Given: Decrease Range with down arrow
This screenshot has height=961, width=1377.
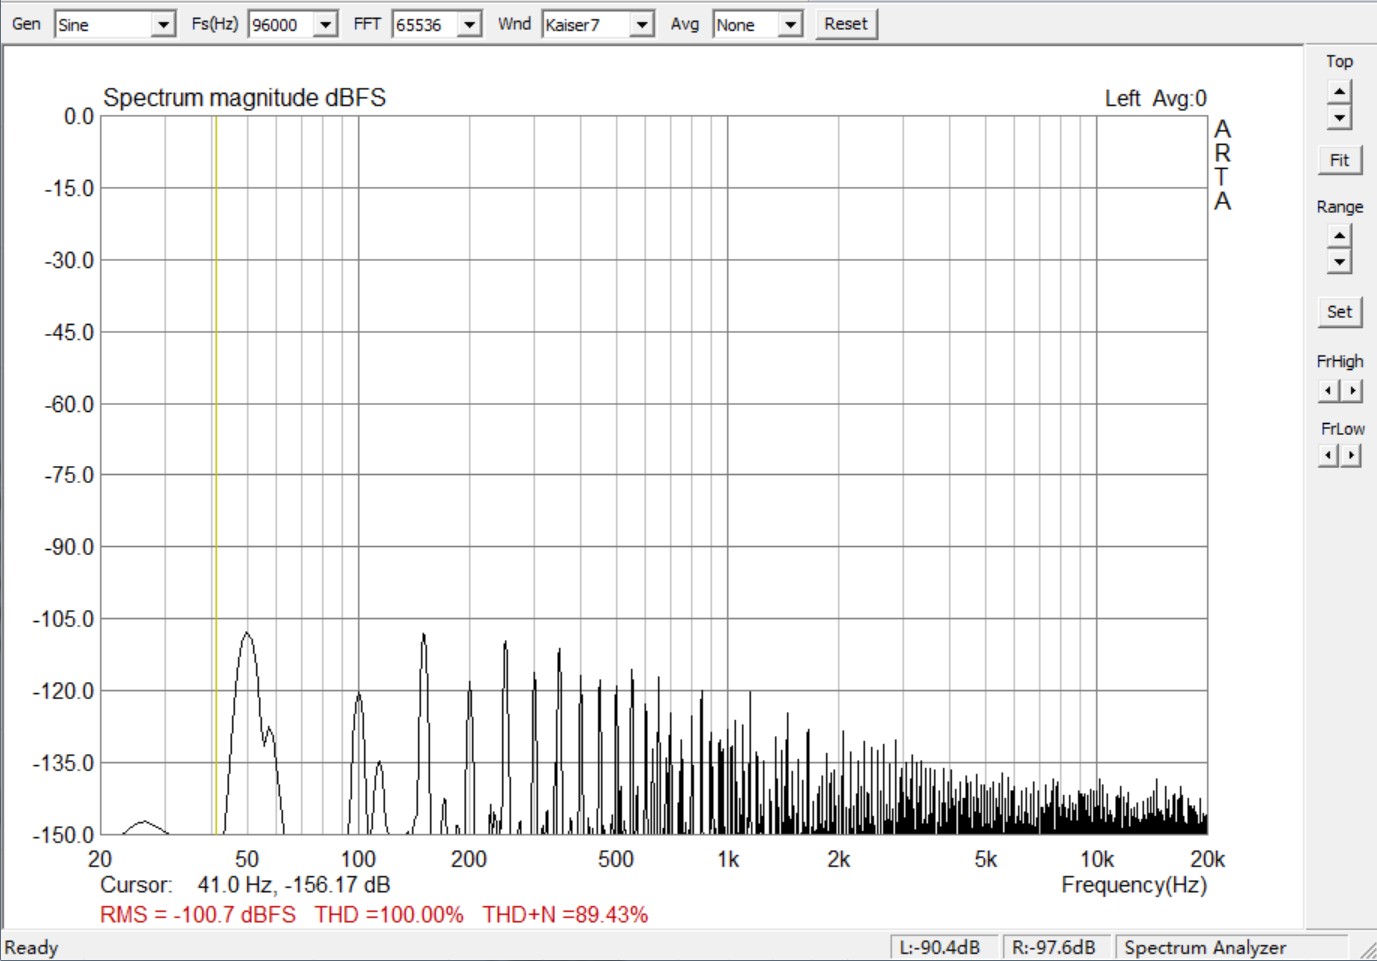Looking at the screenshot, I should [1340, 261].
